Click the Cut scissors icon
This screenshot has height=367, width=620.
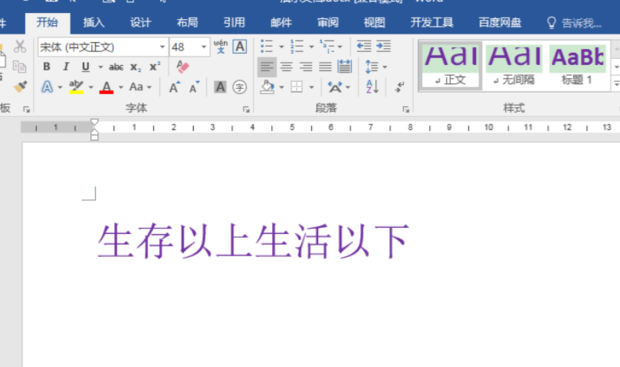(x=20, y=46)
